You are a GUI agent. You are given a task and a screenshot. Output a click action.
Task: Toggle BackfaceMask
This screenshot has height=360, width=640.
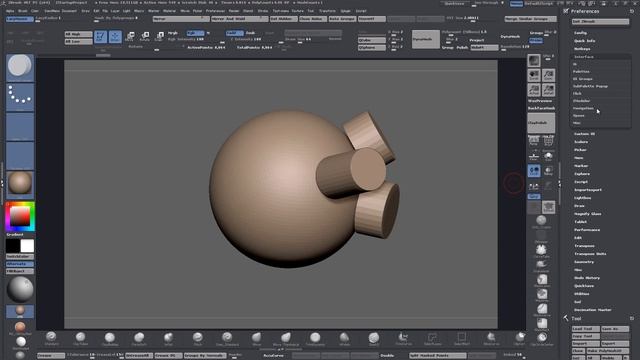pyautogui.click(x=541, y=108)
